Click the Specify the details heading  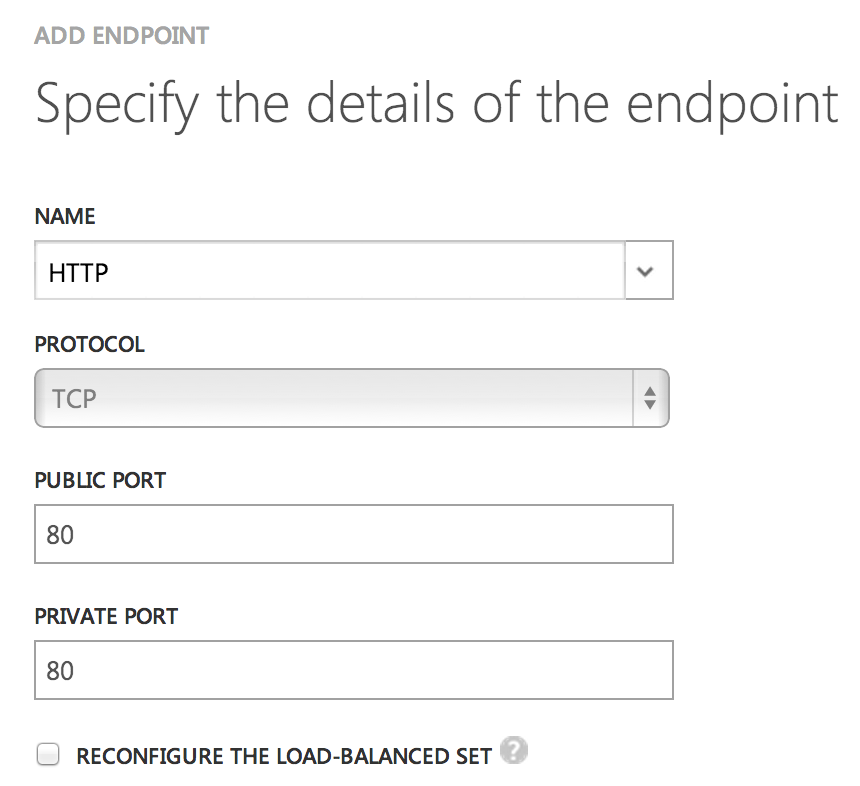pyautogui.click(x=436, y=105)
